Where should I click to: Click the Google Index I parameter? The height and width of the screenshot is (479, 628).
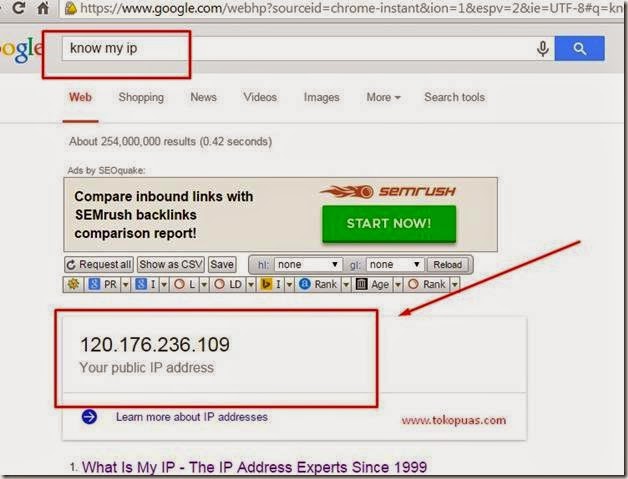[141, 284]
